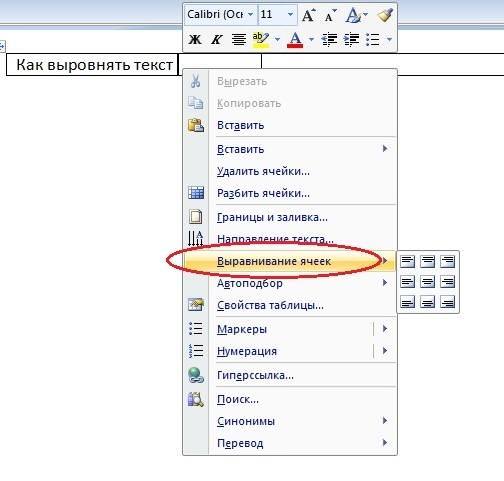
Task: Click the Grow Font icon
Action: point(308,15)
